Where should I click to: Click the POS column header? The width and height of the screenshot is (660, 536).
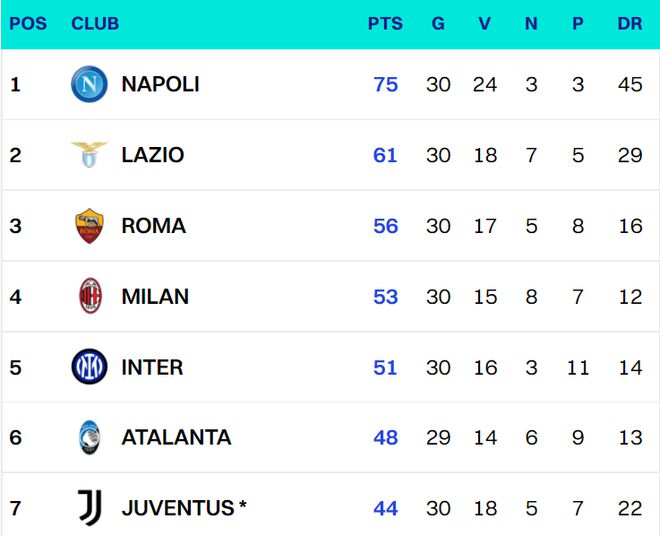click(28, 23)
